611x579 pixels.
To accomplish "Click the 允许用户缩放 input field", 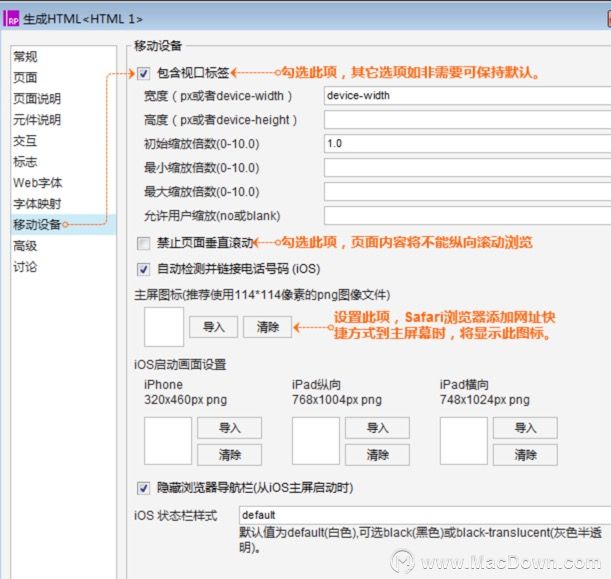I will click(467, 216).
